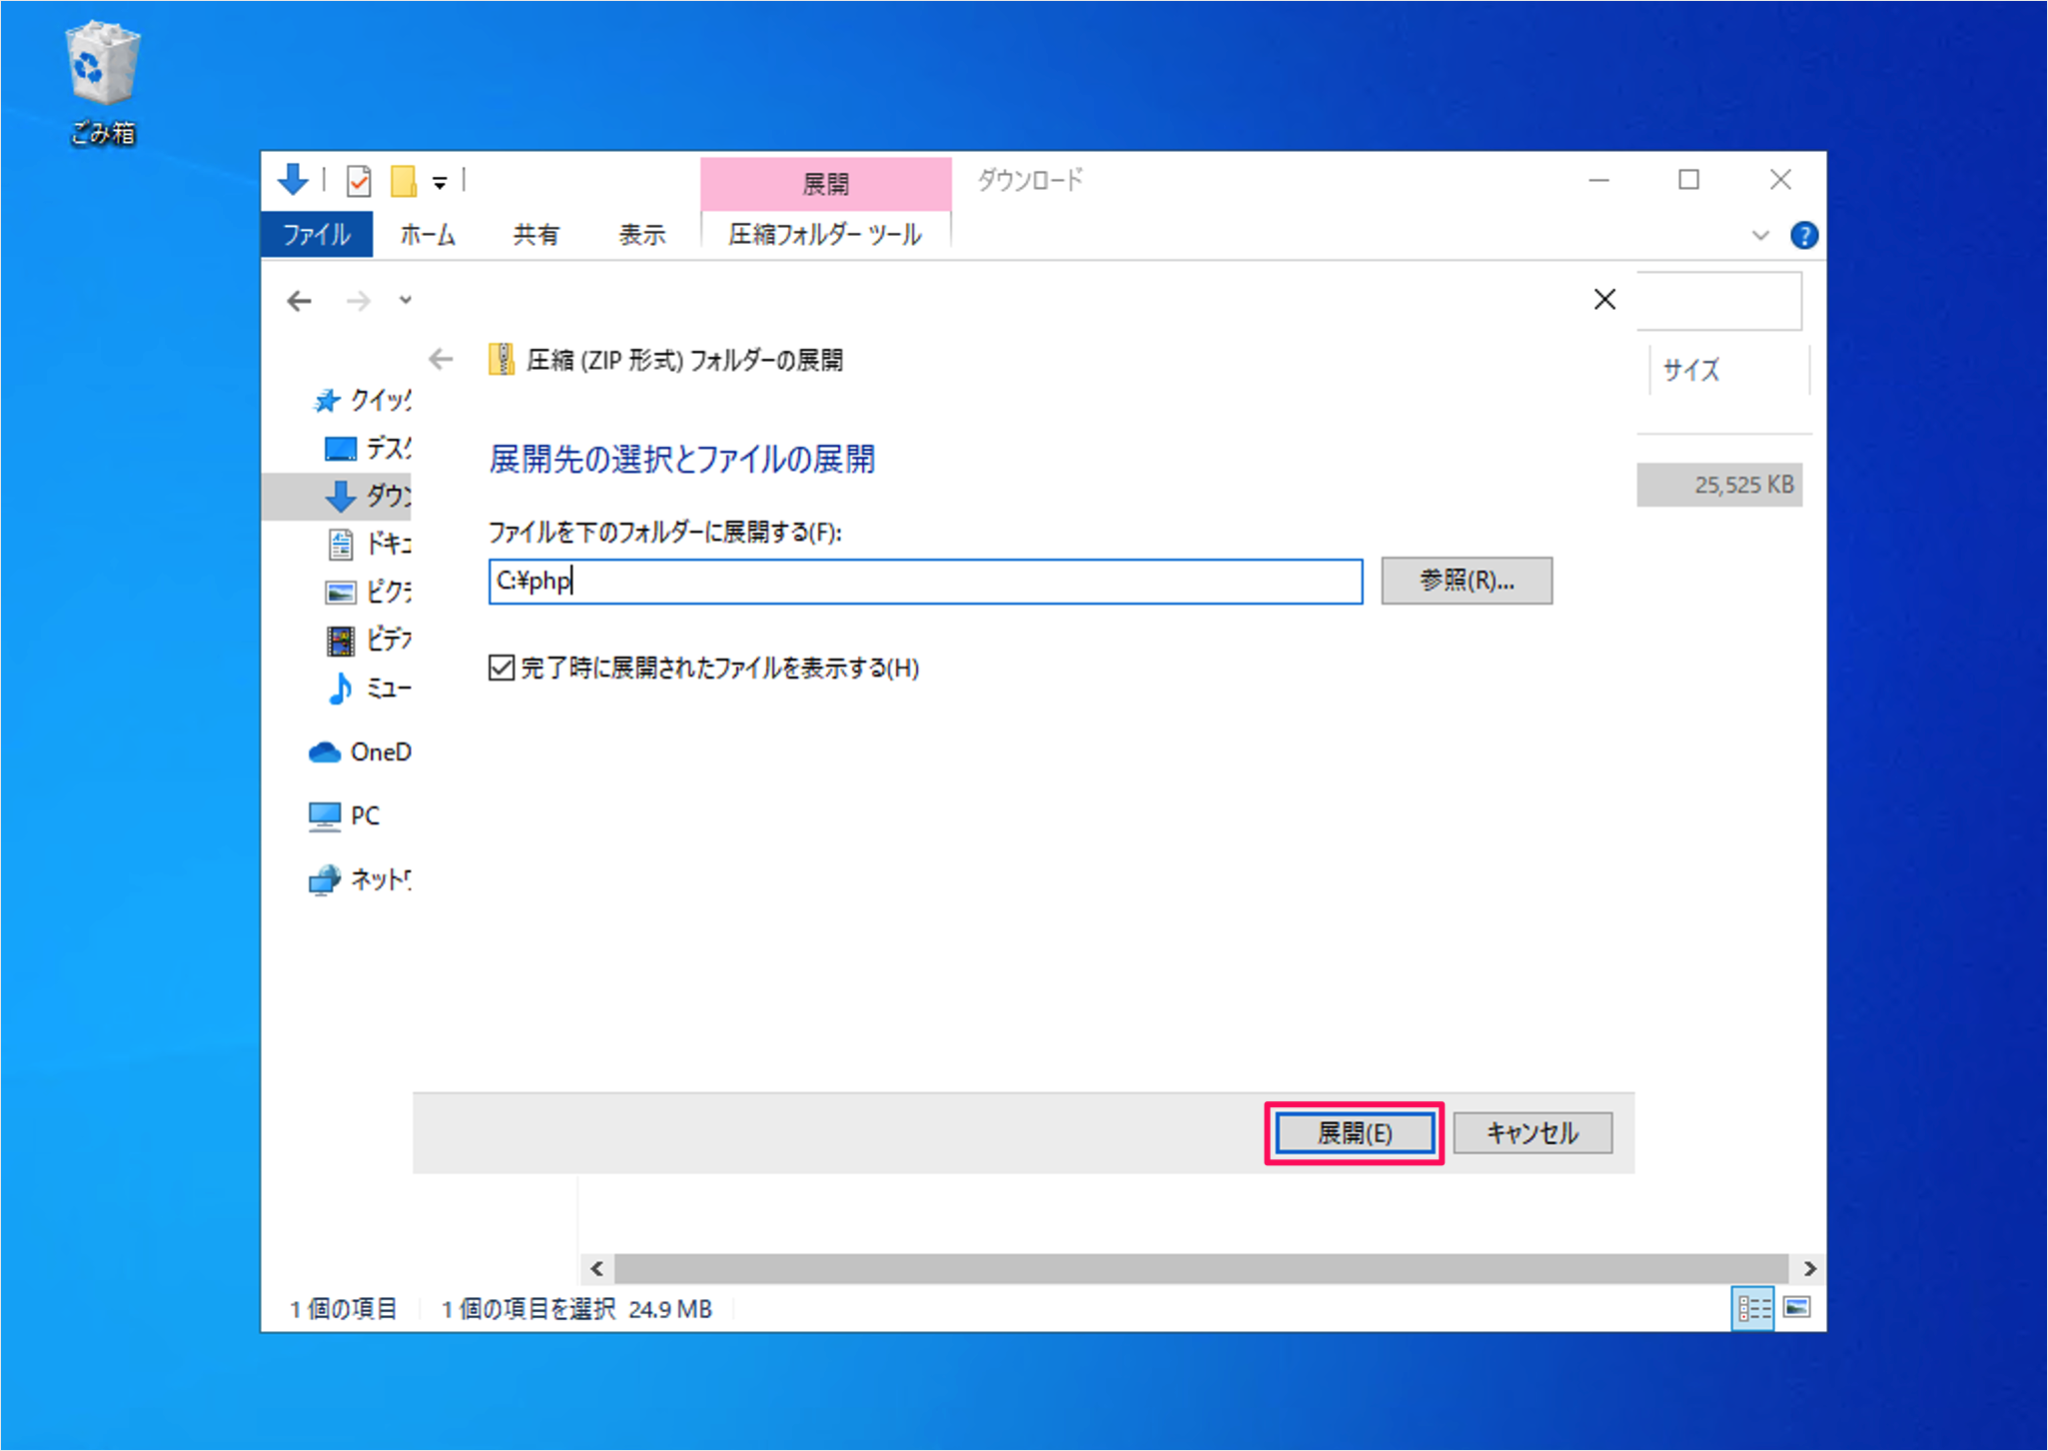Click the properties icon in quick access toolbar
This screenshot has height=1451, width=2048.
pos(357,180)
